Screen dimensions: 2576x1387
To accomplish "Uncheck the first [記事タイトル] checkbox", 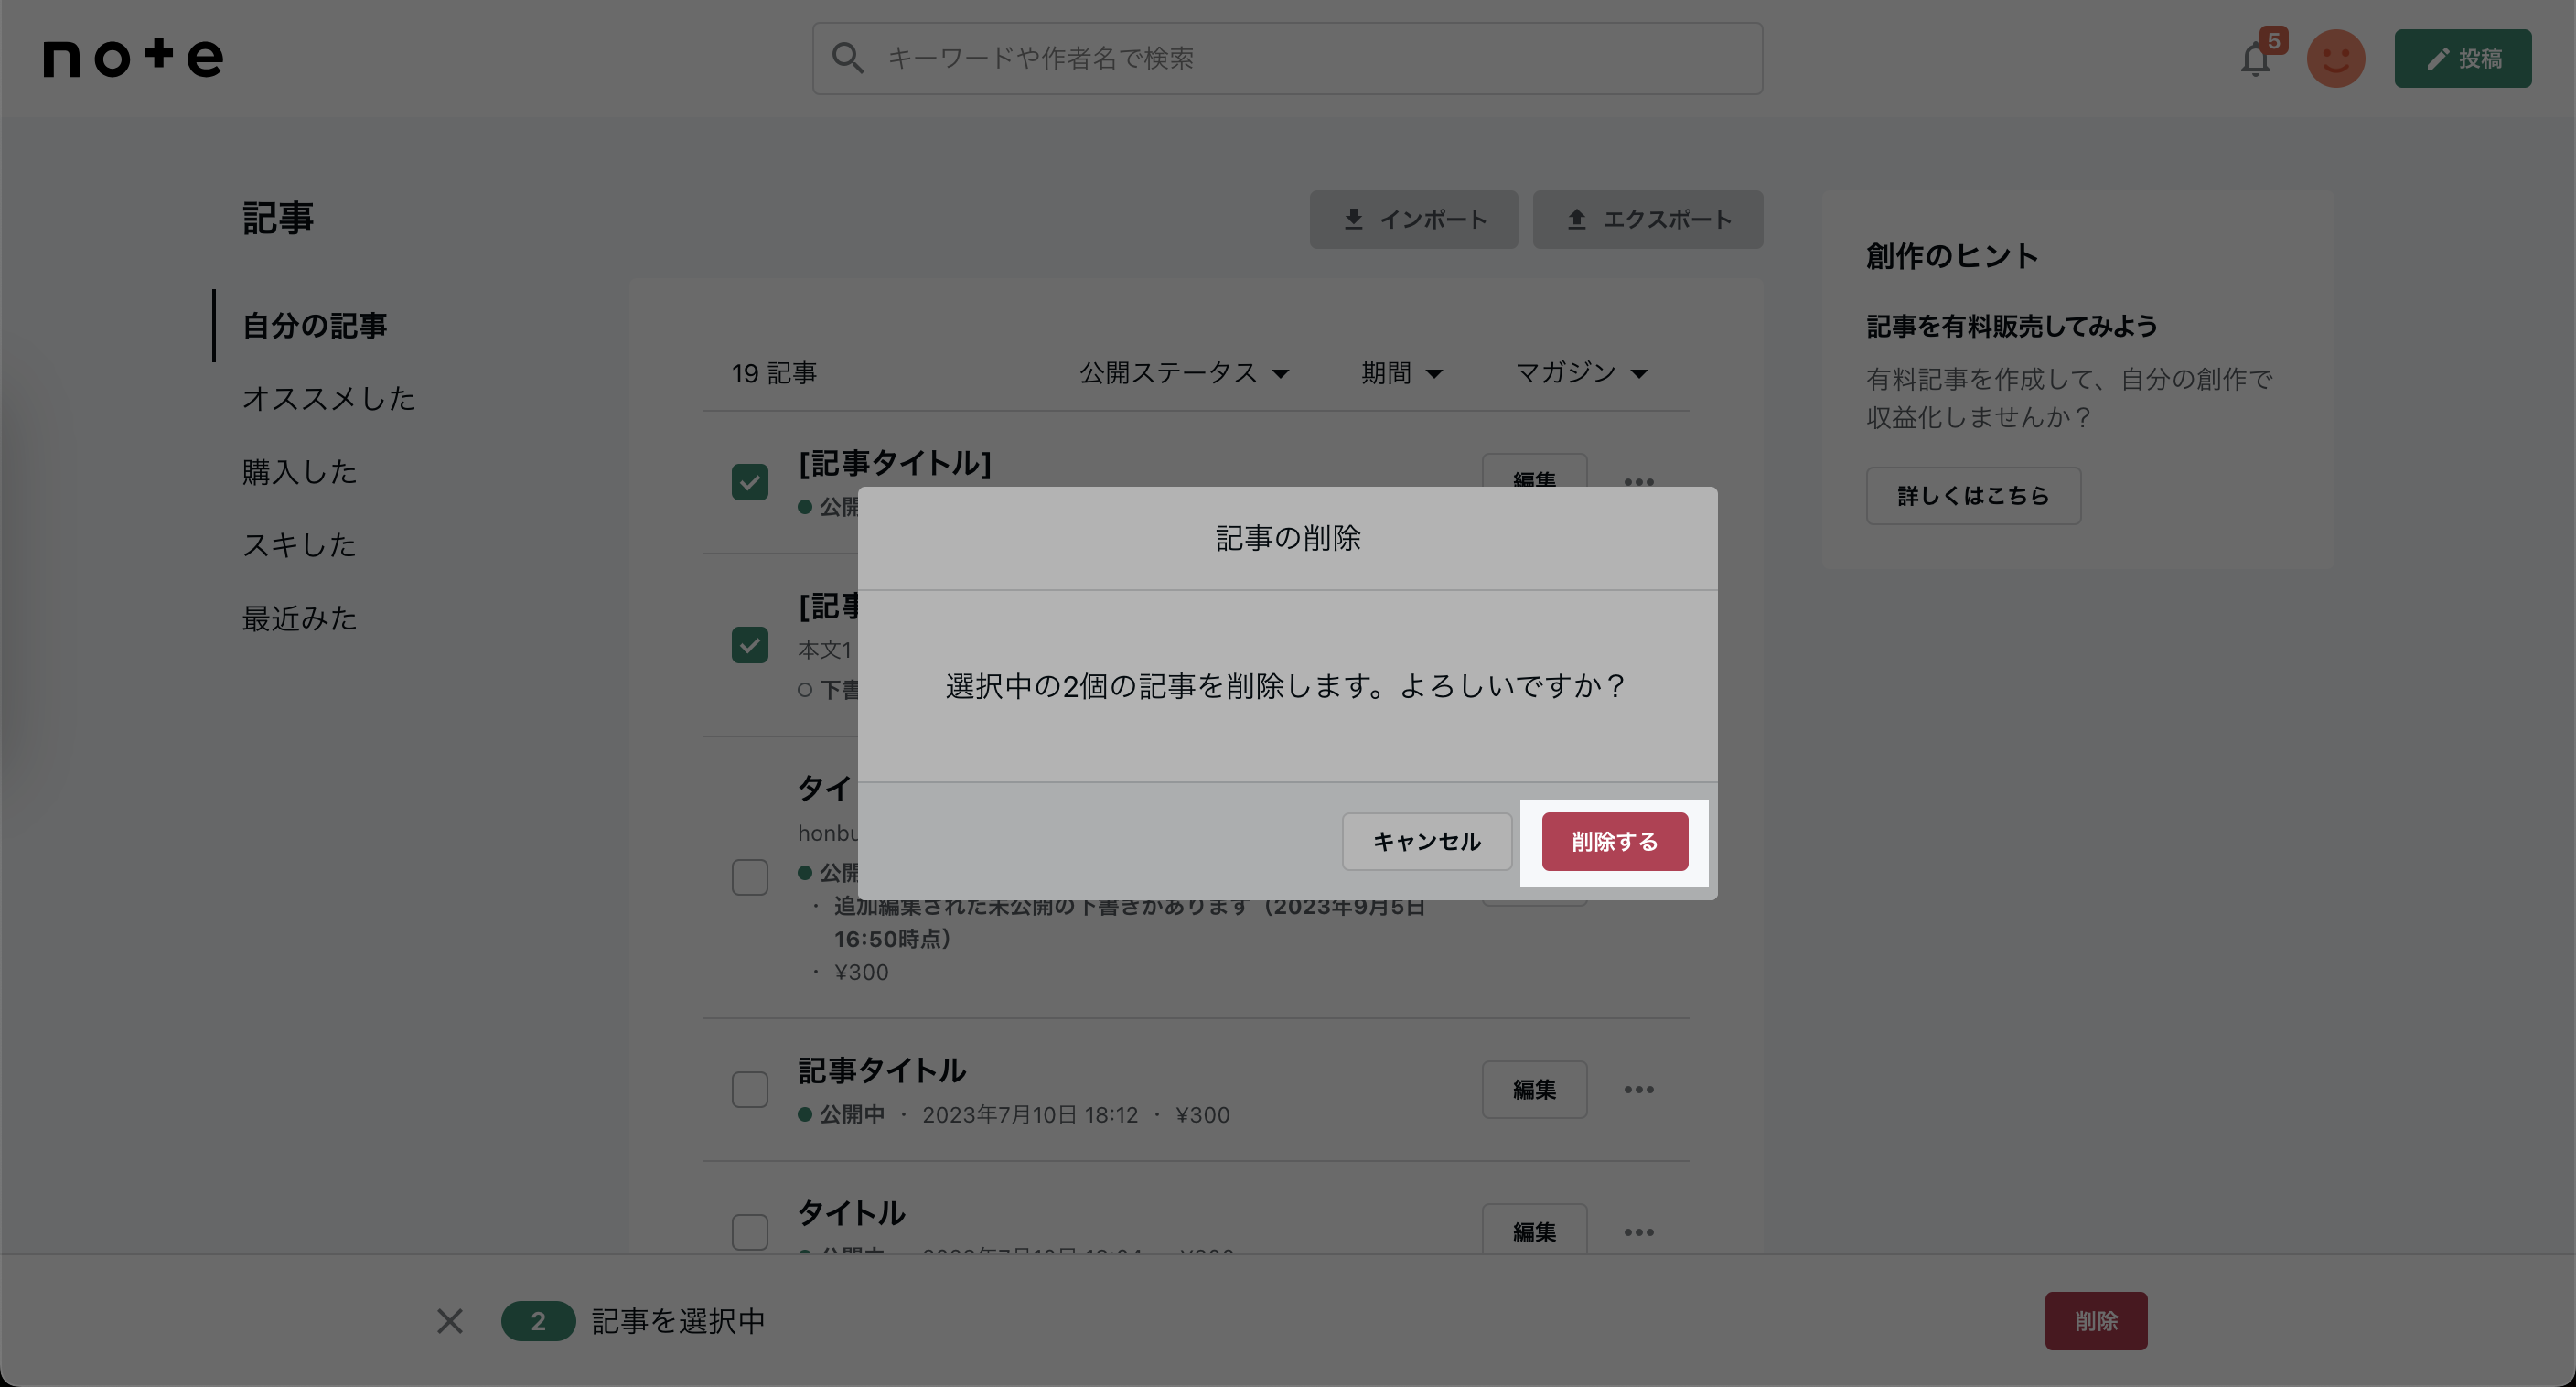I will pos(750,482).
